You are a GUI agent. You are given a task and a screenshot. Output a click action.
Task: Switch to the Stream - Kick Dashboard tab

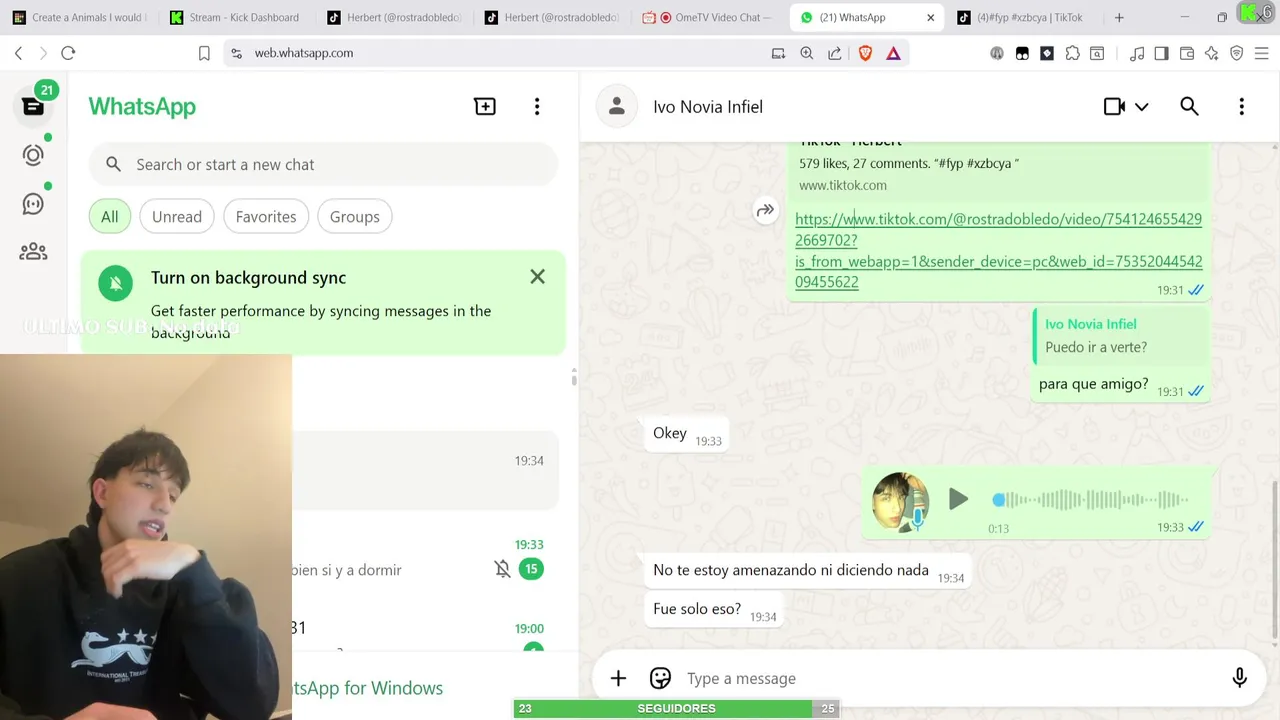235,17
